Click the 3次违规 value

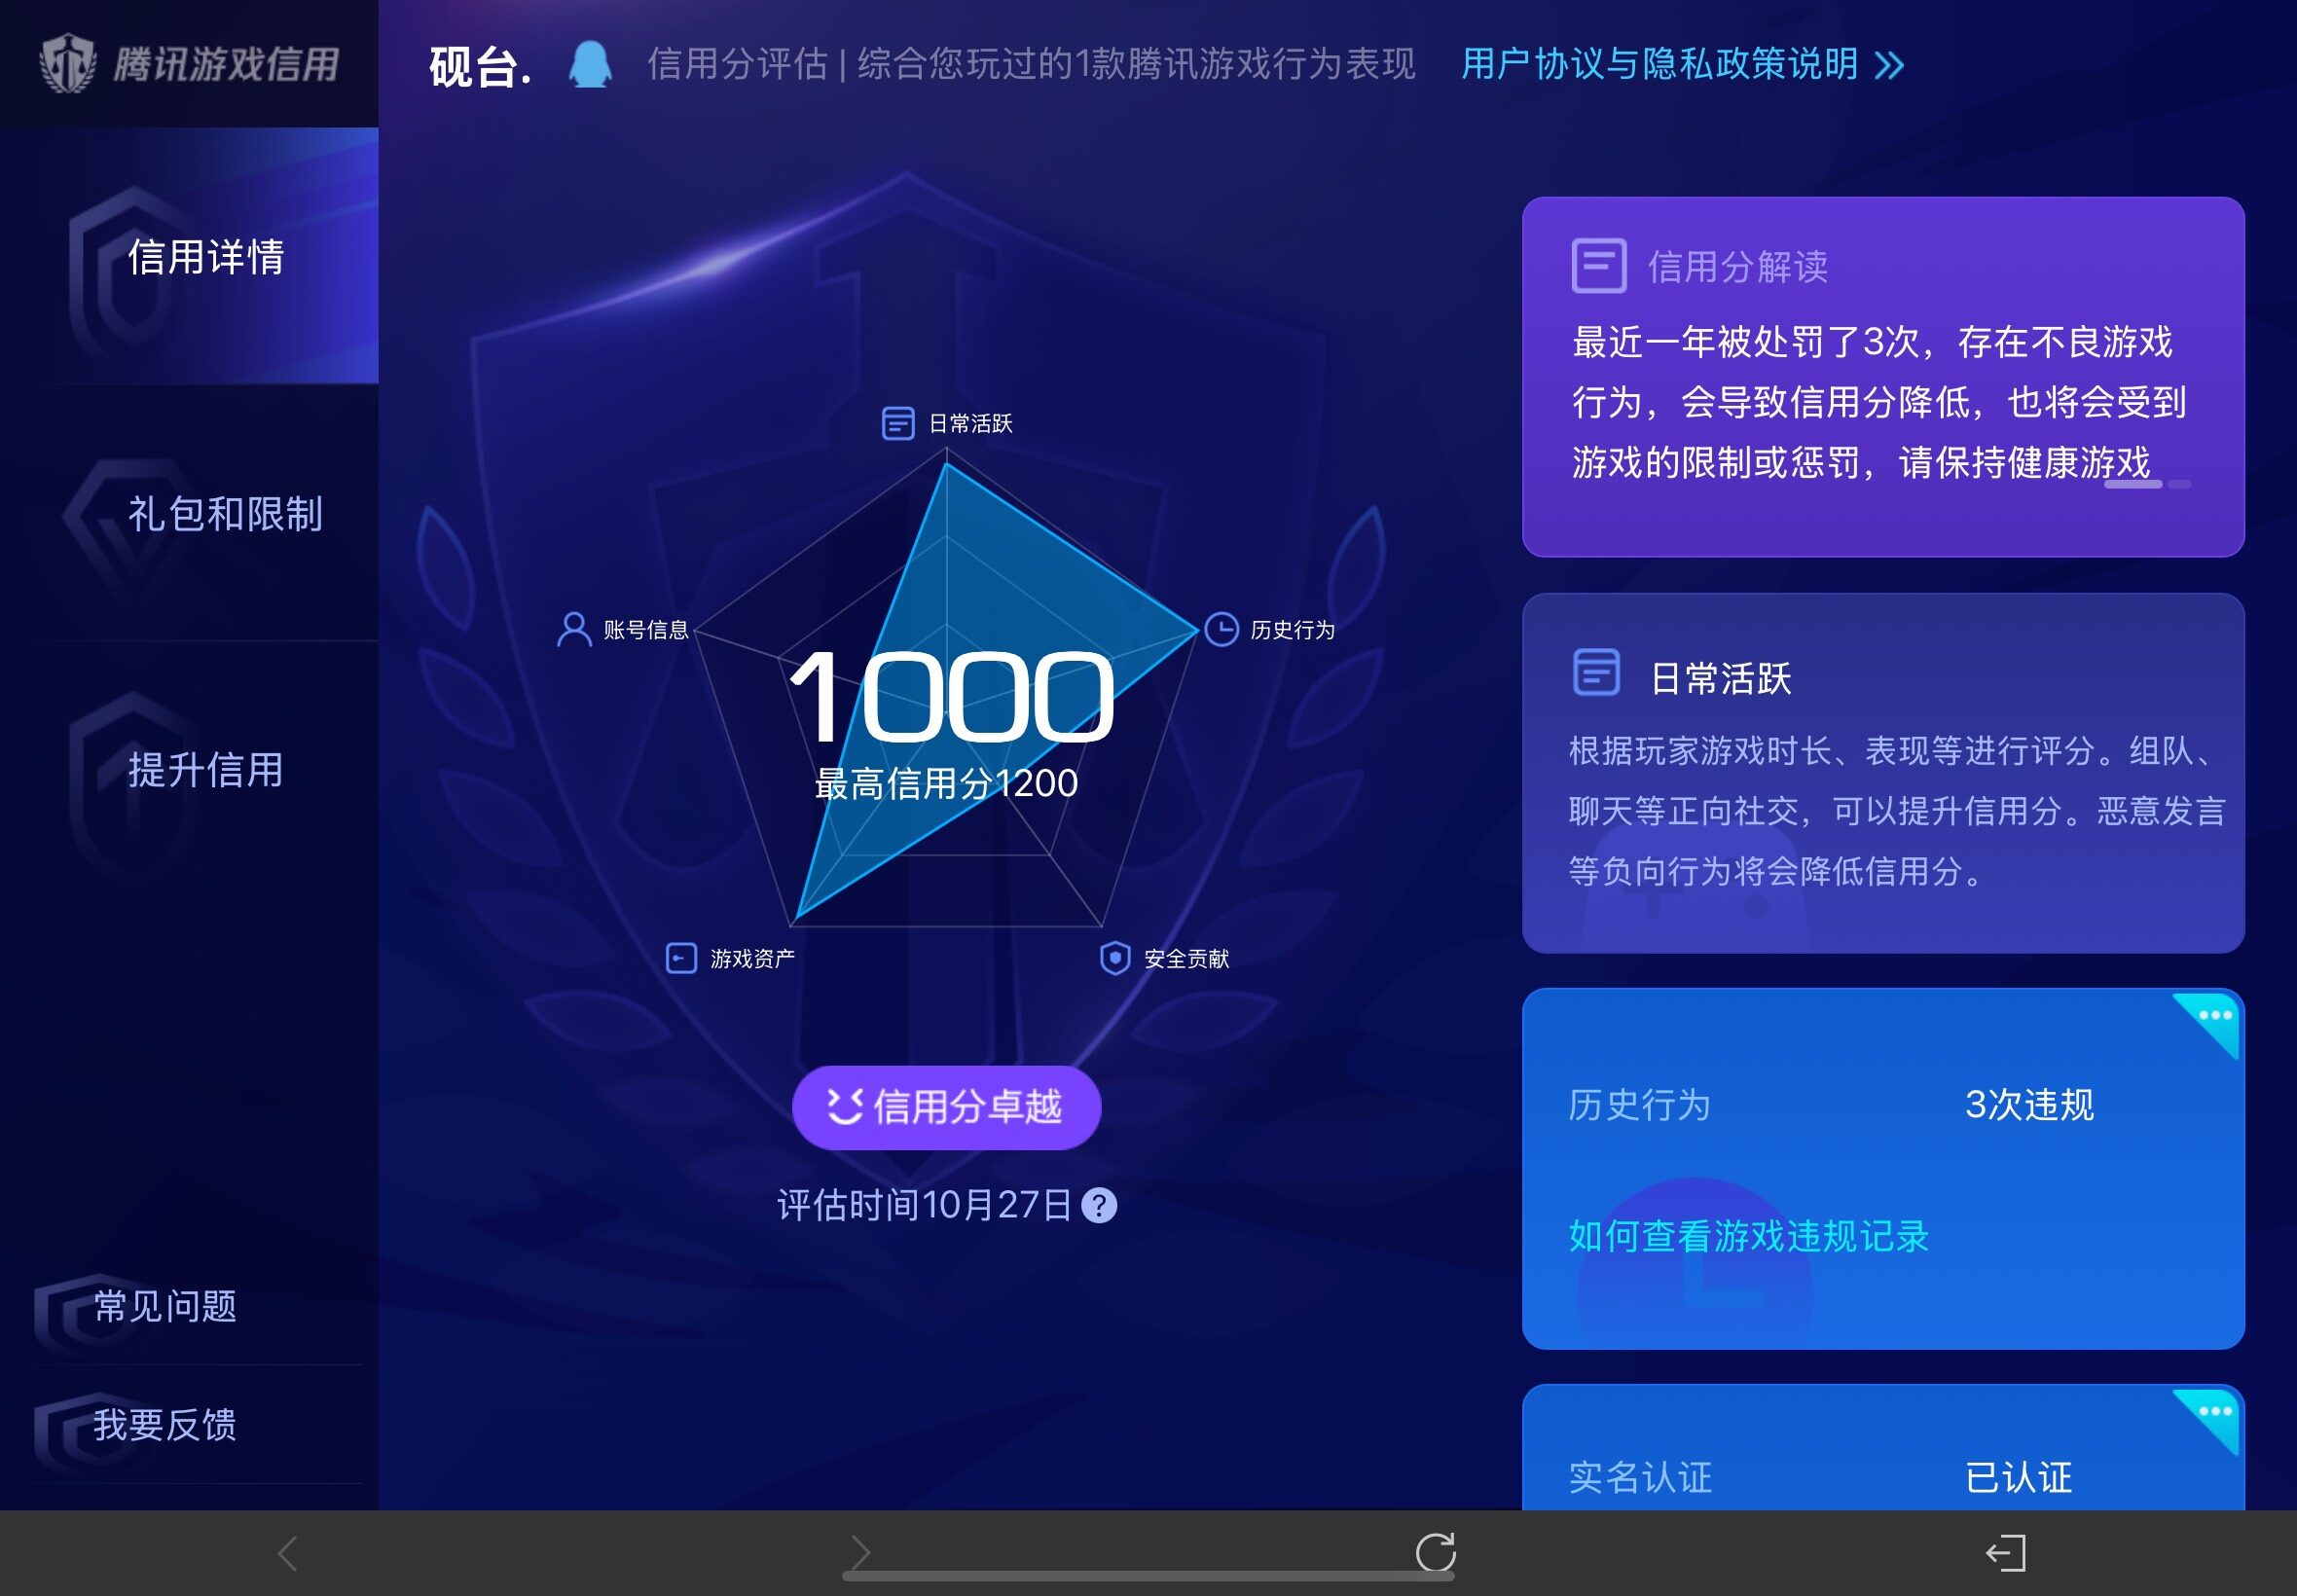tap(2029, 1105)
